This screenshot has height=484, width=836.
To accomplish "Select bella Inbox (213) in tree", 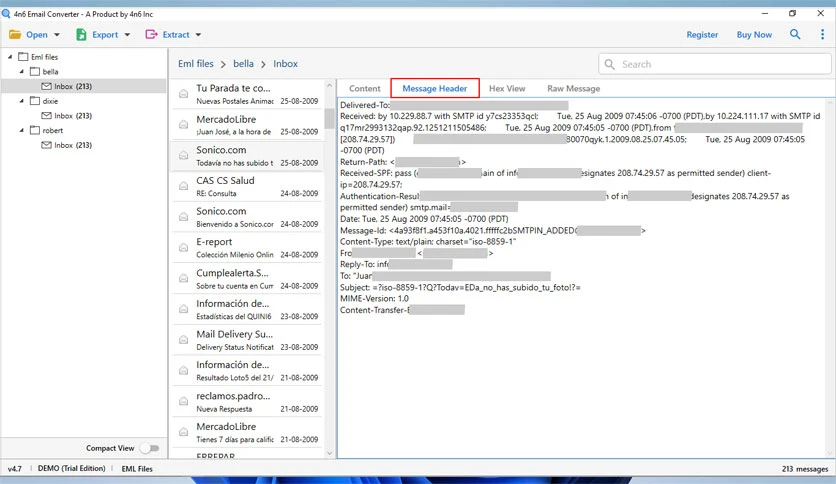I will tap(84, 86).
